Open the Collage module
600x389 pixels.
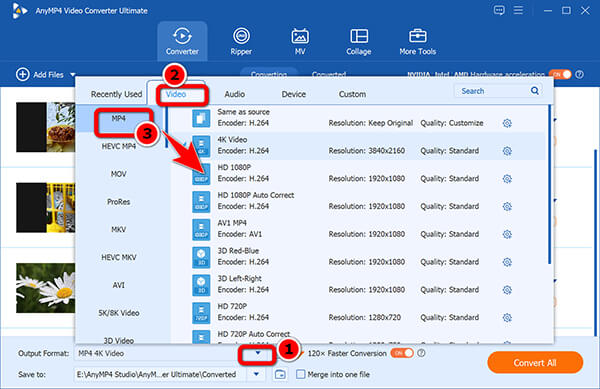pos(359,41)
